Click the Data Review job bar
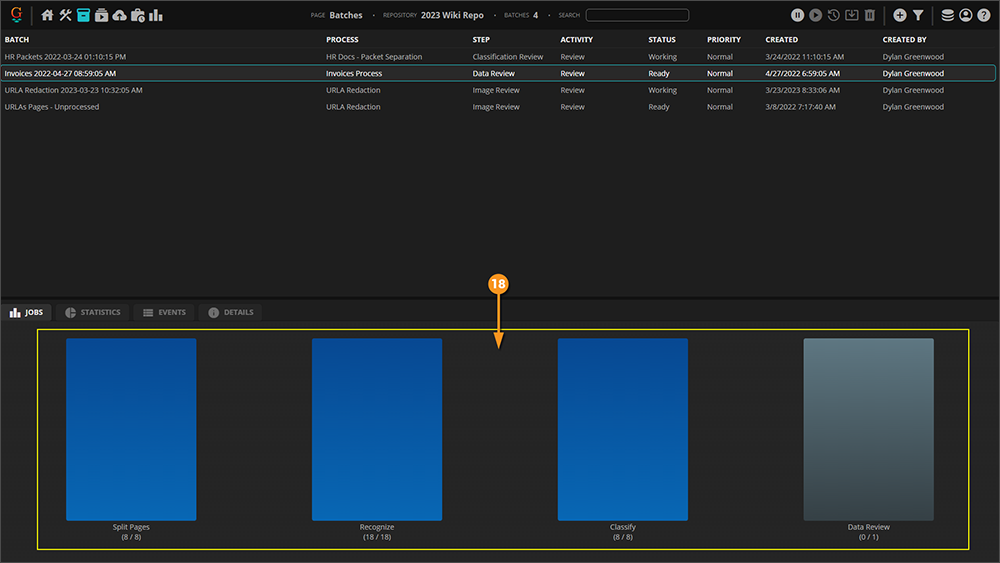Viewport: 1000px width, 563px height. 868,429
